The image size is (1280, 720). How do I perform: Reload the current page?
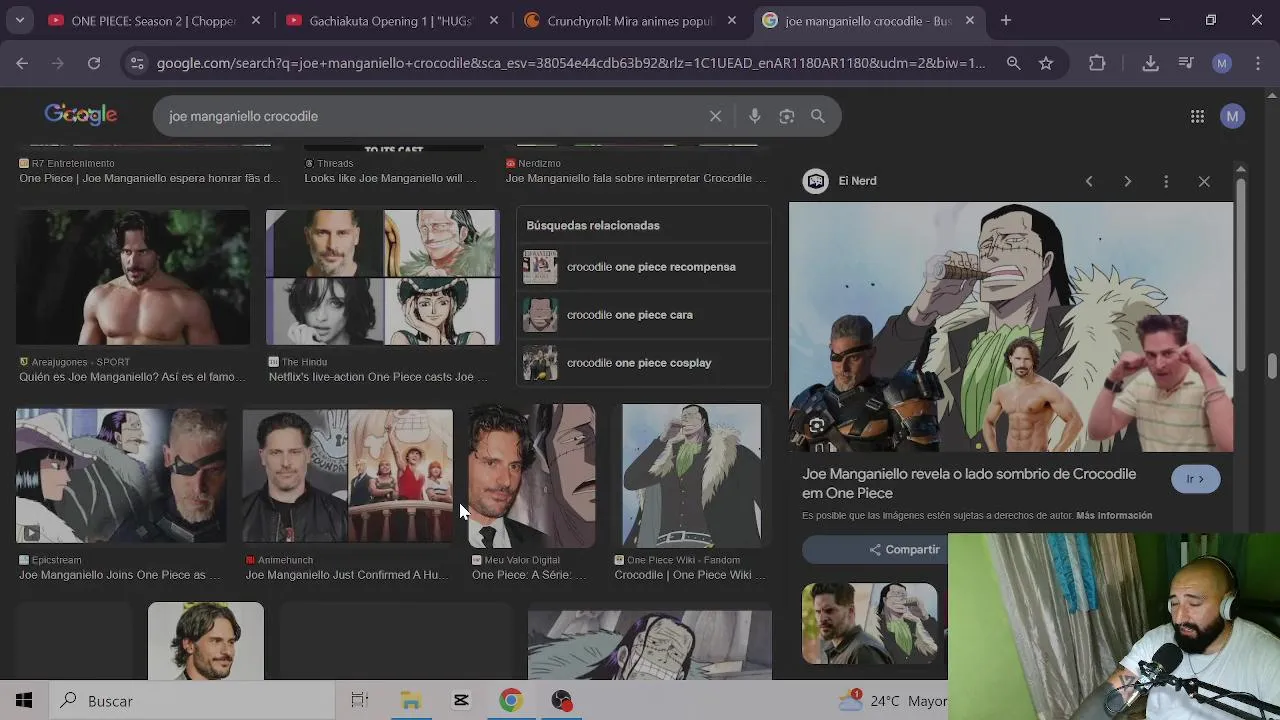pyautogui.click(x=94, y=63)
